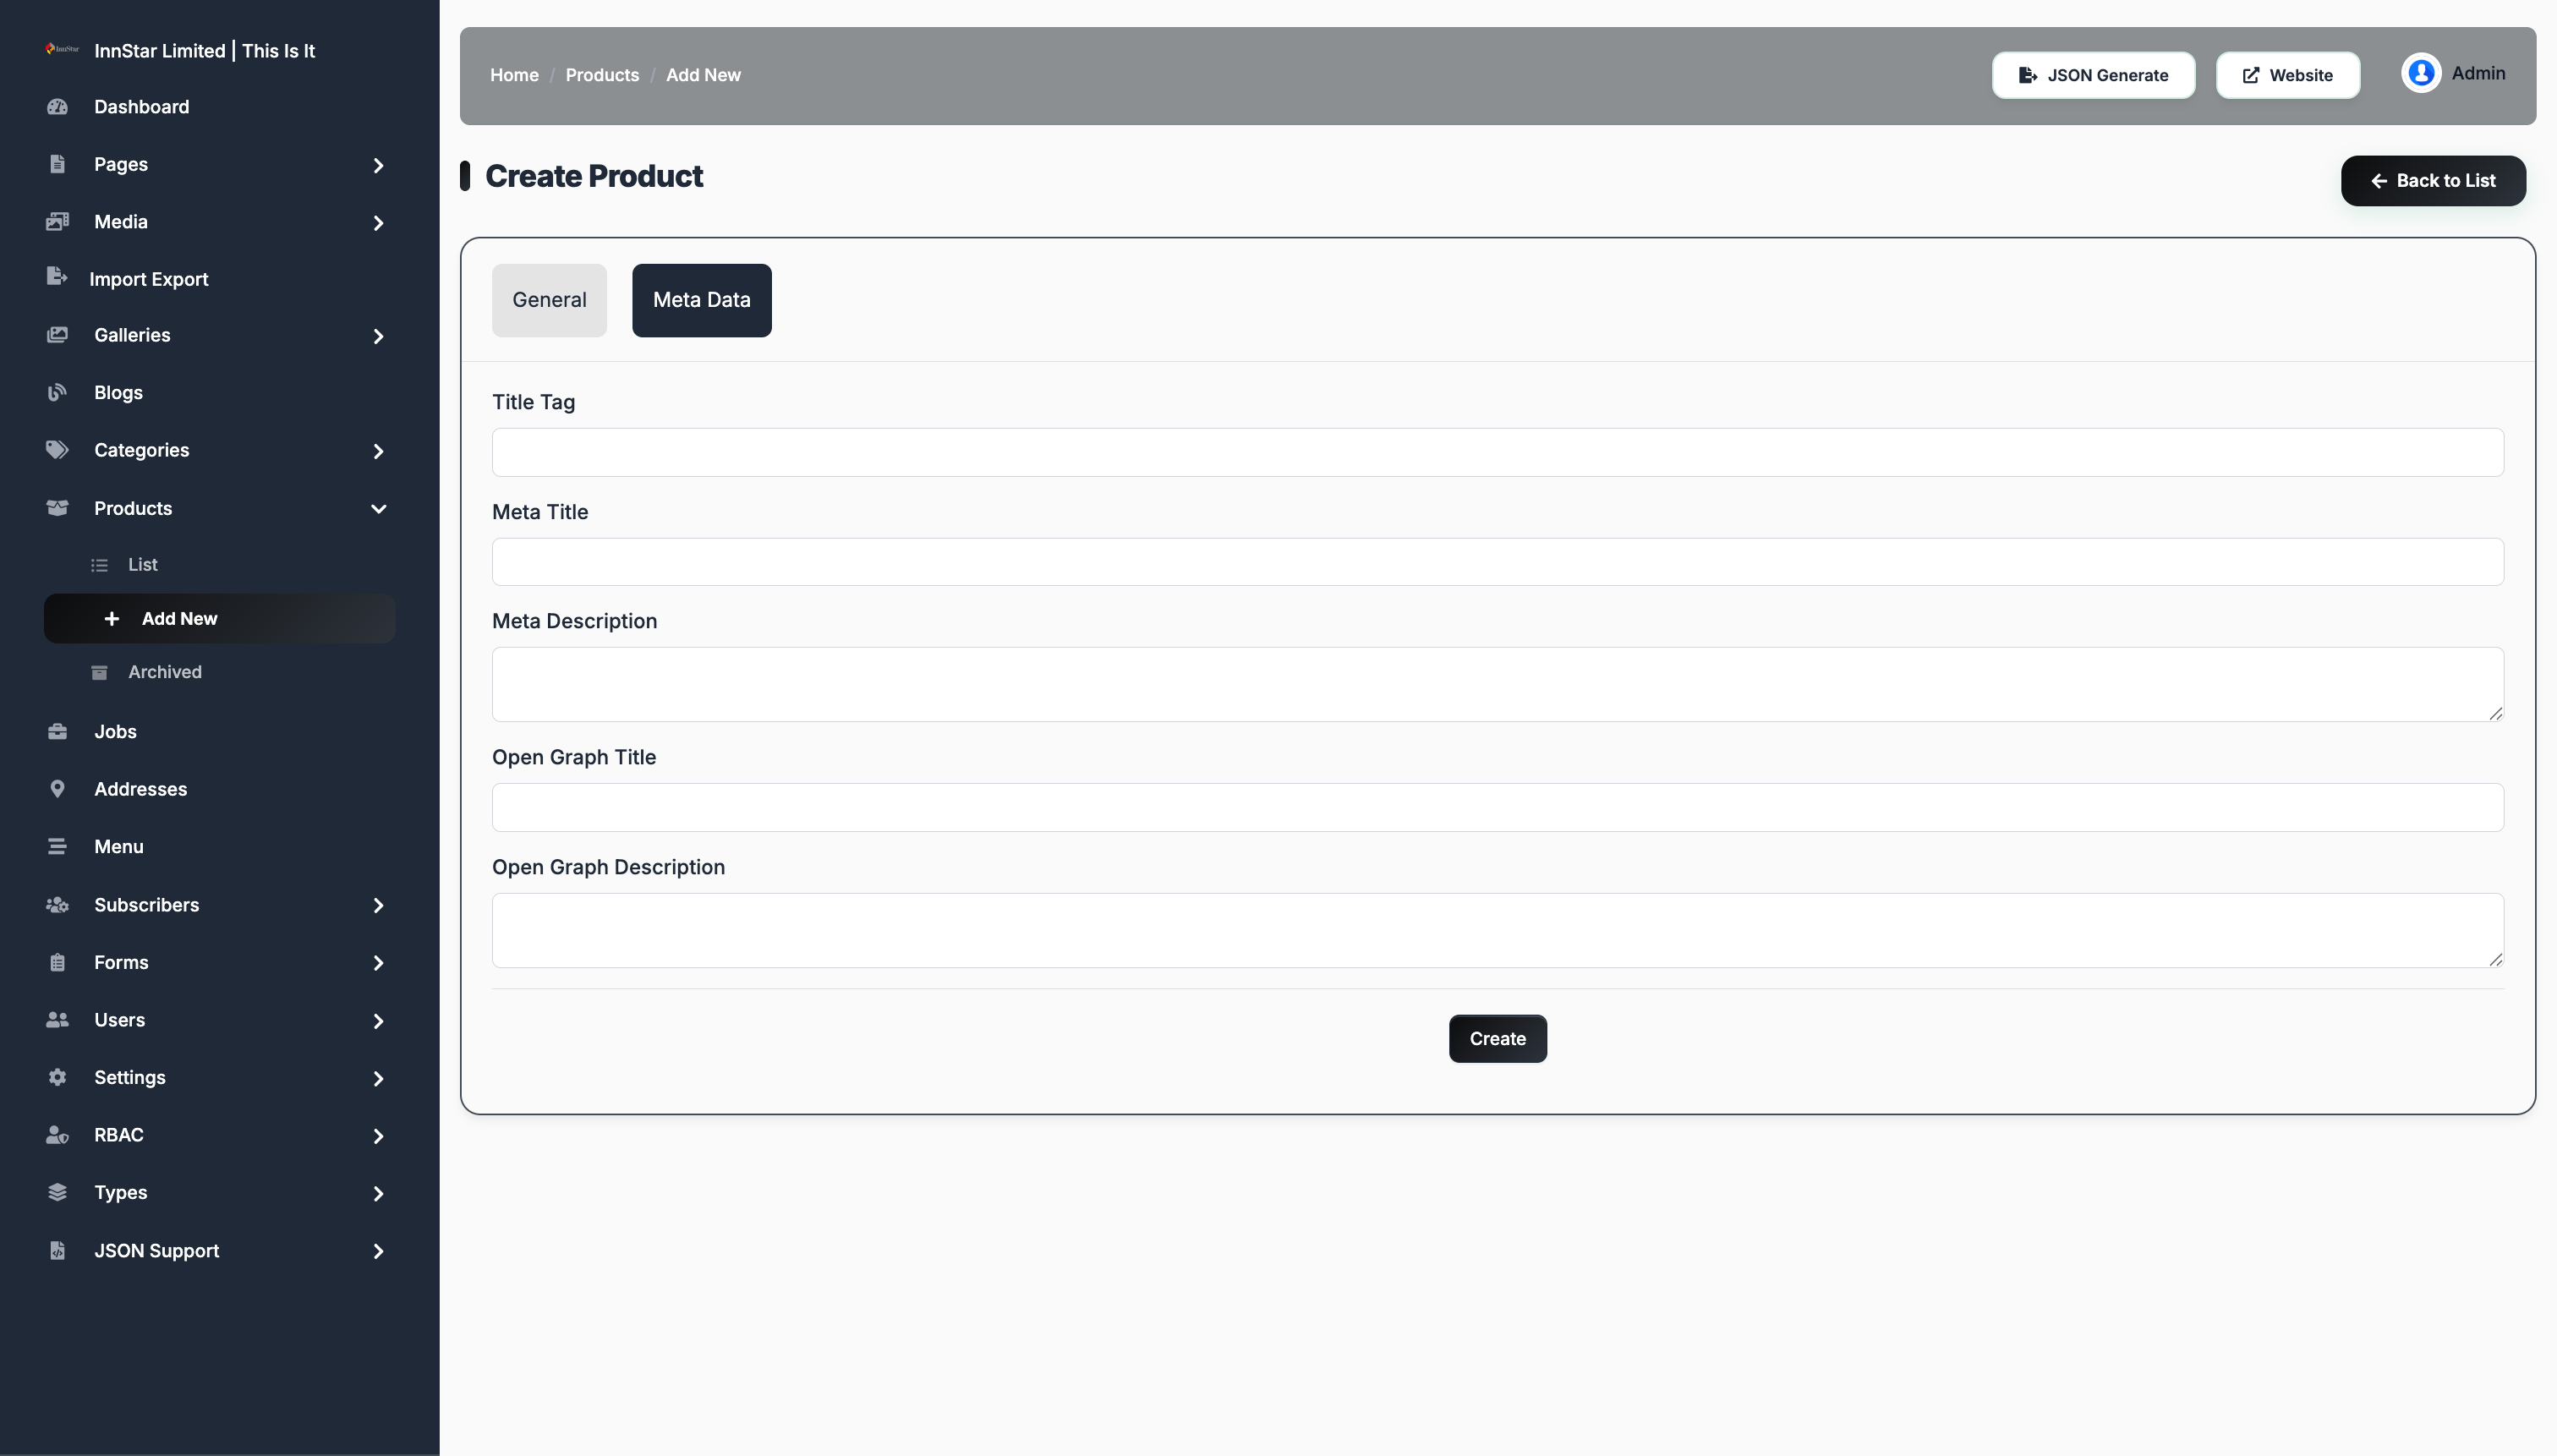Click the Galleries images icon
Image resolution: width=2557 pixels, height=1456 pixels.
click(x=58, y=335)
